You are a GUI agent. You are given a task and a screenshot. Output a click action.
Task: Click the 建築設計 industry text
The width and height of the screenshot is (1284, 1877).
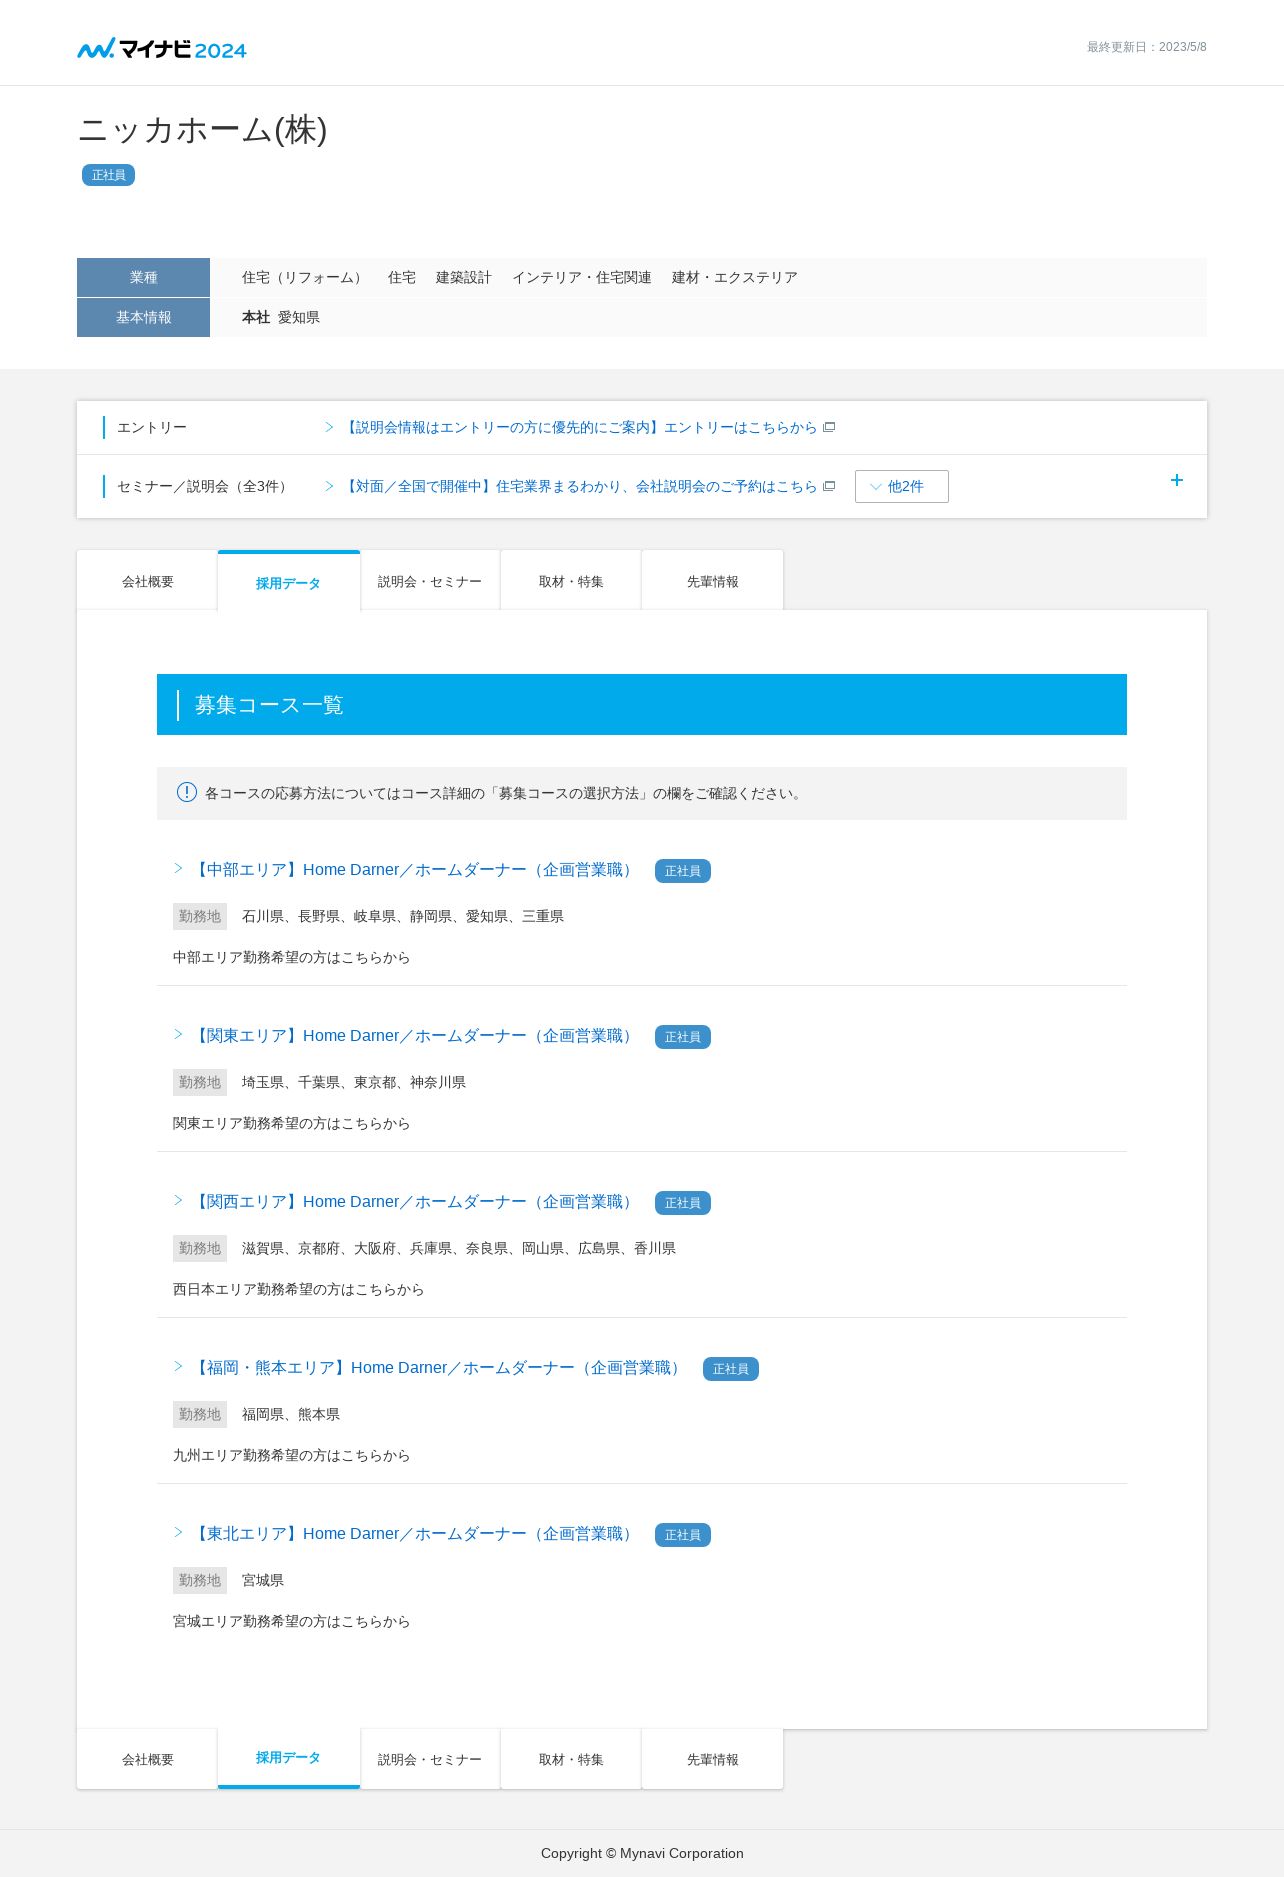pos(464,277)
